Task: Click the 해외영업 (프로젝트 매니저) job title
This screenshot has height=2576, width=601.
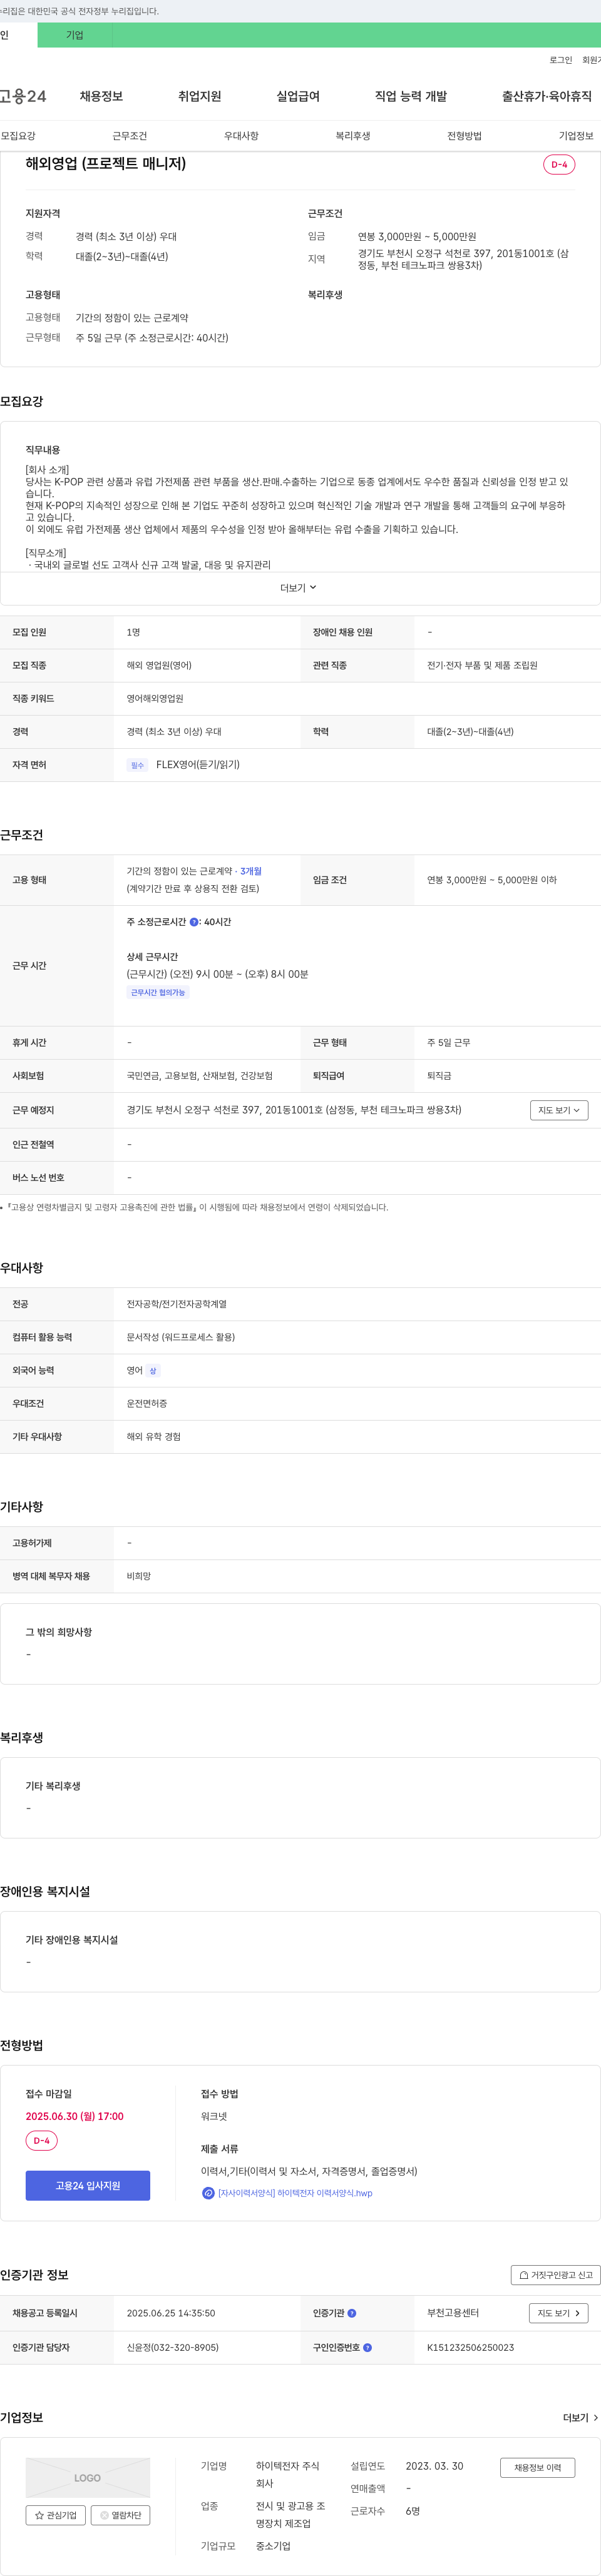Action: click(106, 163)
